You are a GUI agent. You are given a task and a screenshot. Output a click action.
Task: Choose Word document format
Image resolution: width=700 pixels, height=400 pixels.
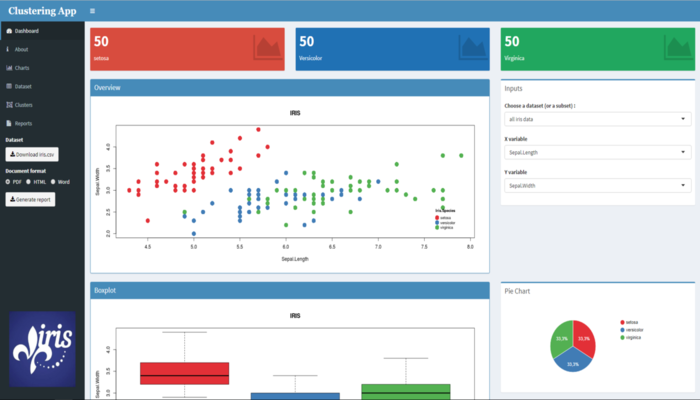coord(53,182)
